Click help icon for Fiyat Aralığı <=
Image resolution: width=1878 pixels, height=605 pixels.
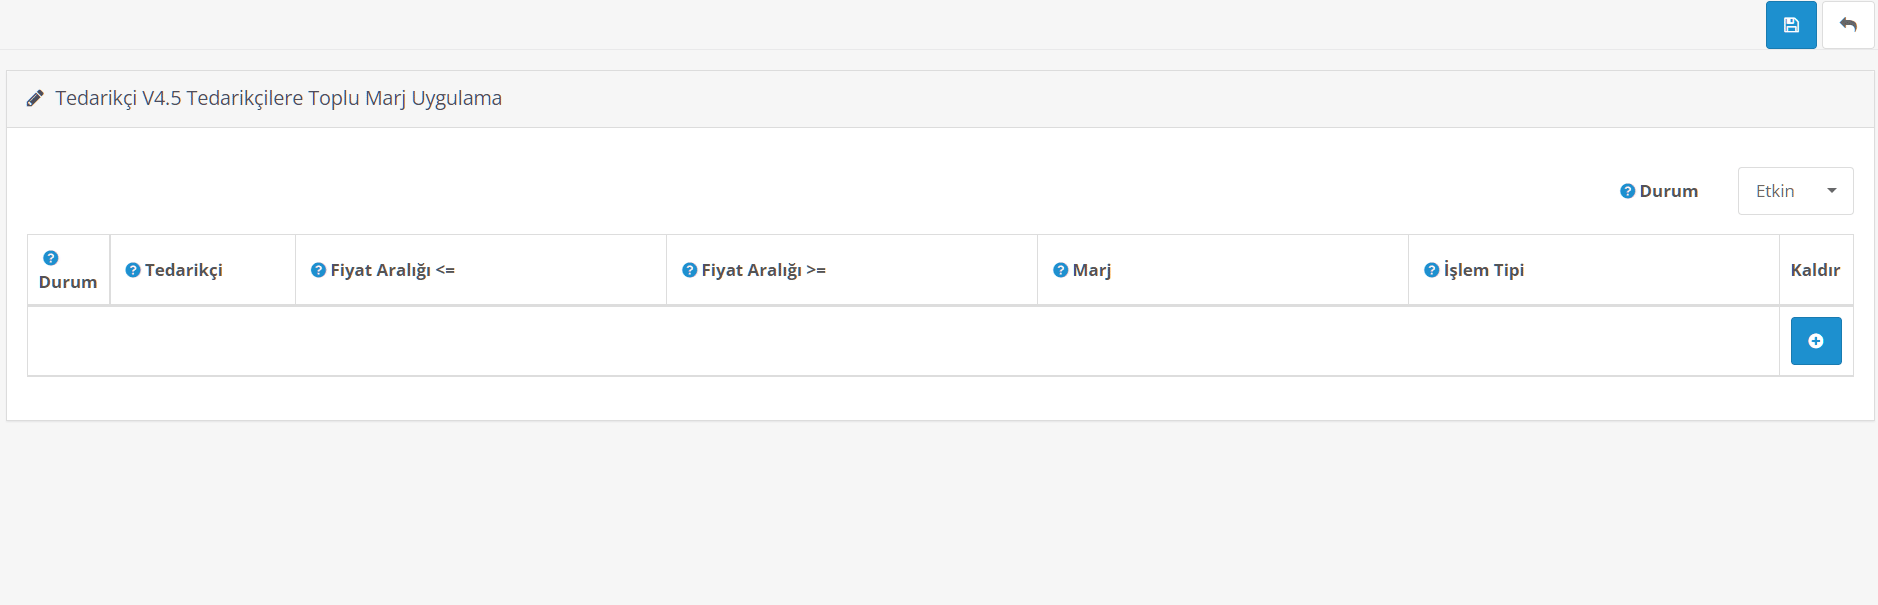[318, 270]
